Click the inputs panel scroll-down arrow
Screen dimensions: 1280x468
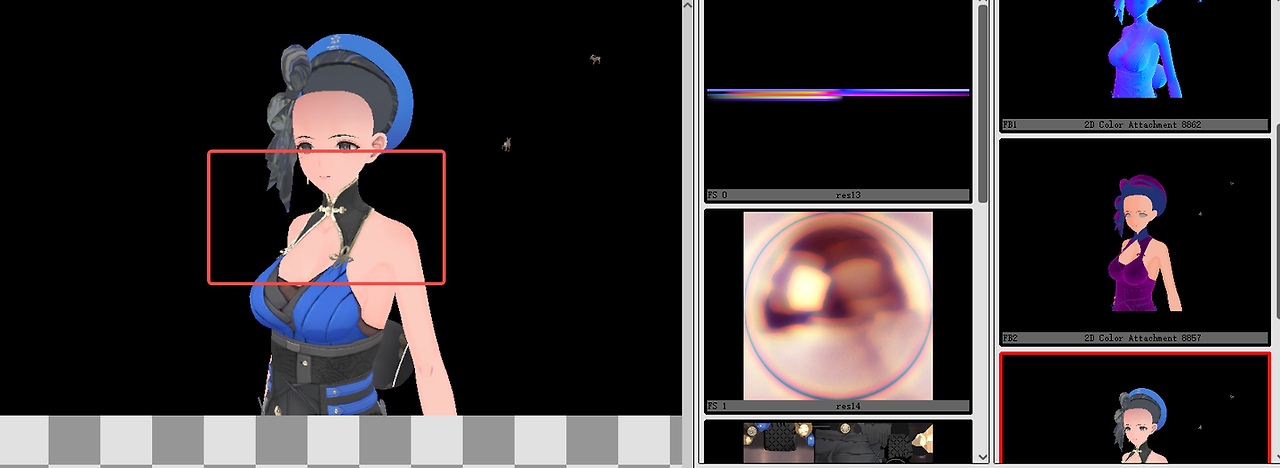[983, 458]
